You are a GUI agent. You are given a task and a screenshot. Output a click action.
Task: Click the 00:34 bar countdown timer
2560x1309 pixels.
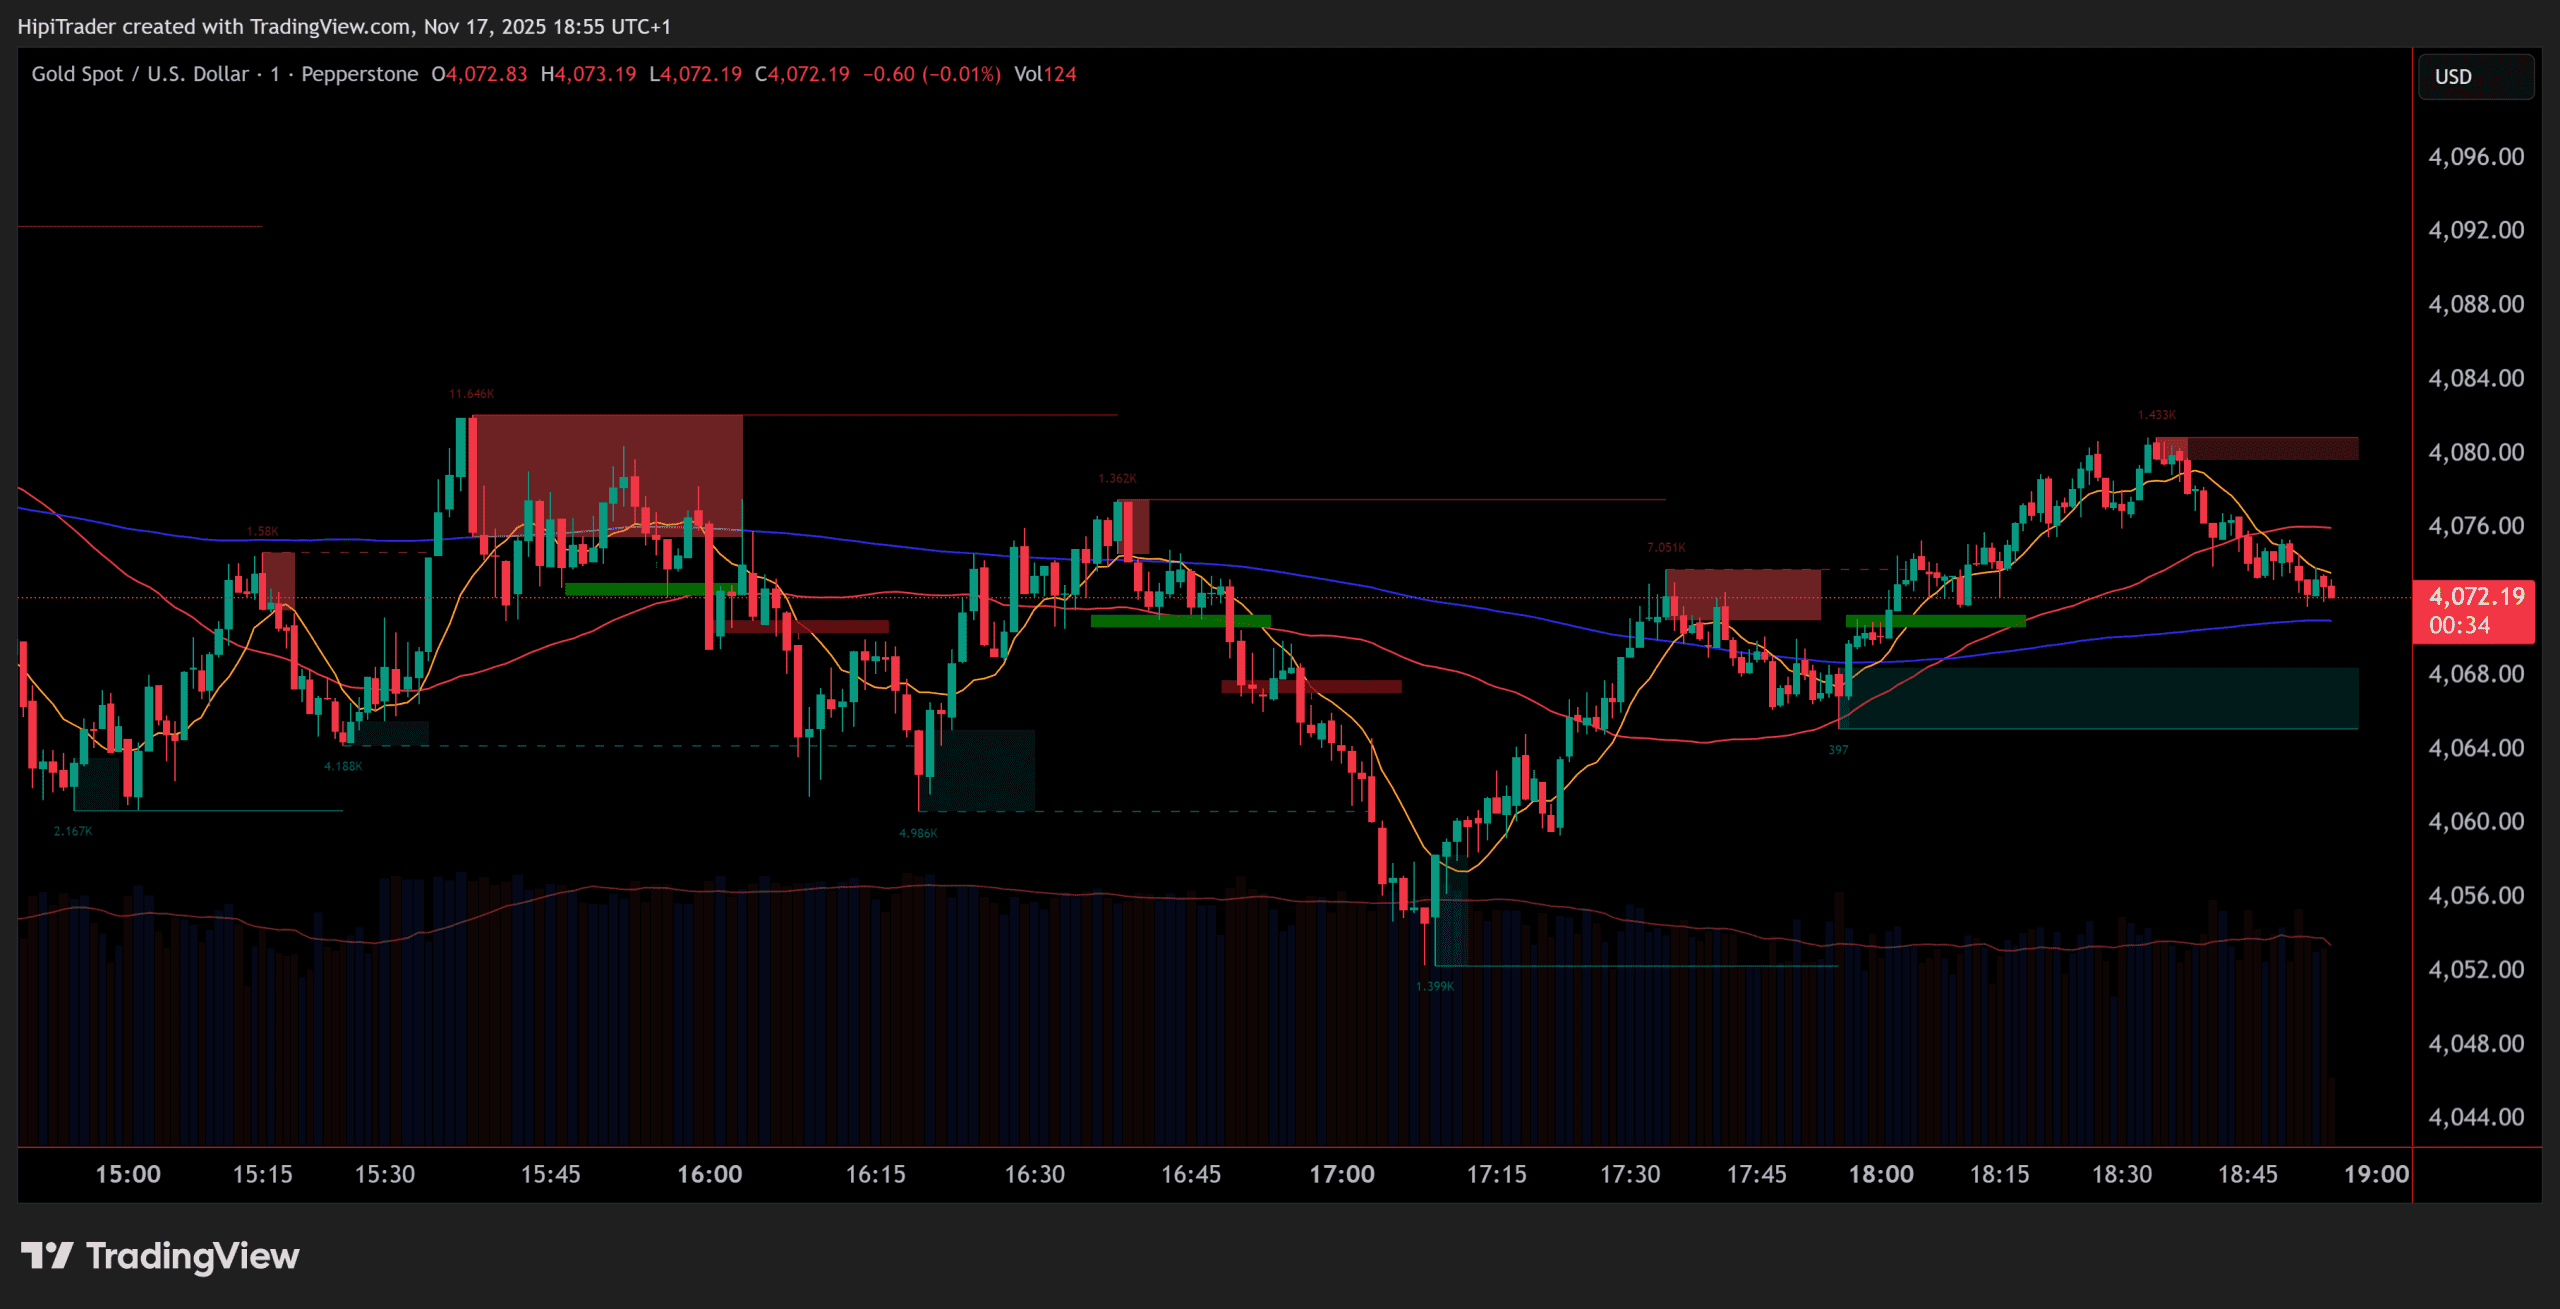click(2459, 626)
